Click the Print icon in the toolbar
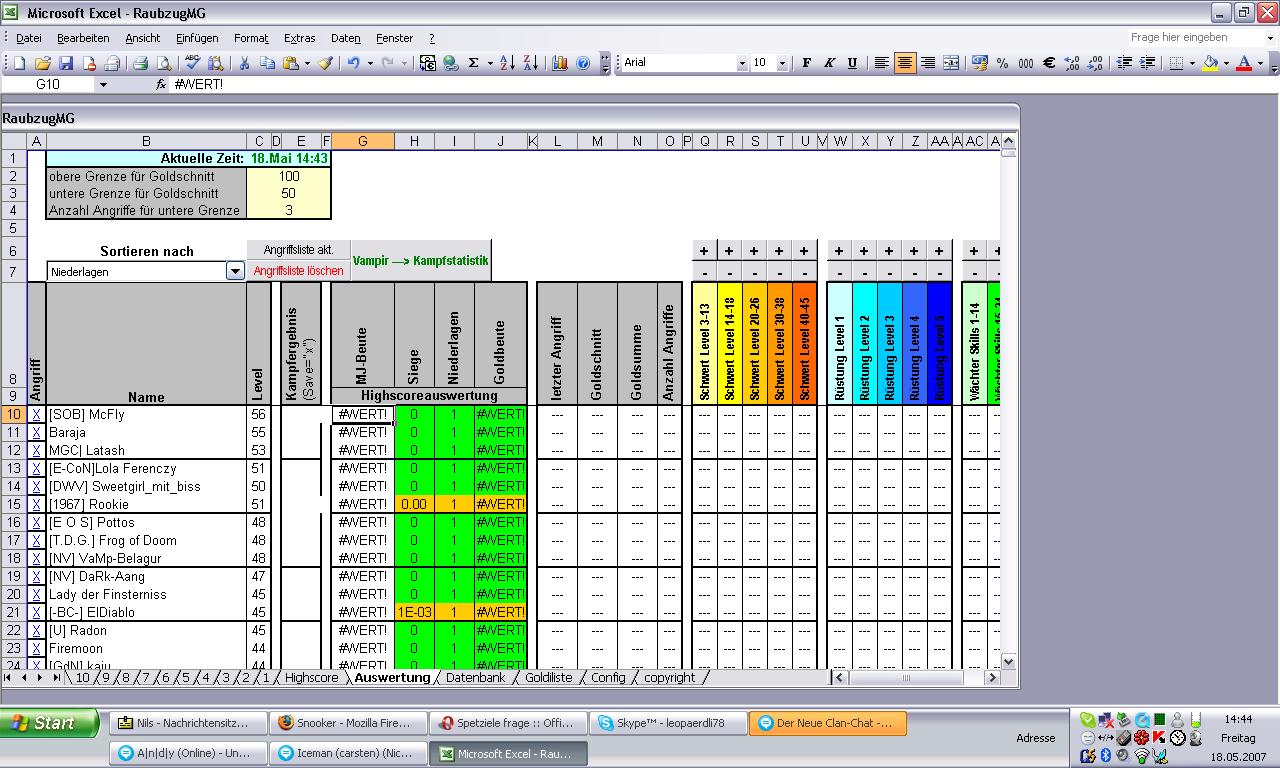Screen dimensions: 1280x768 [x=141, y=63]
